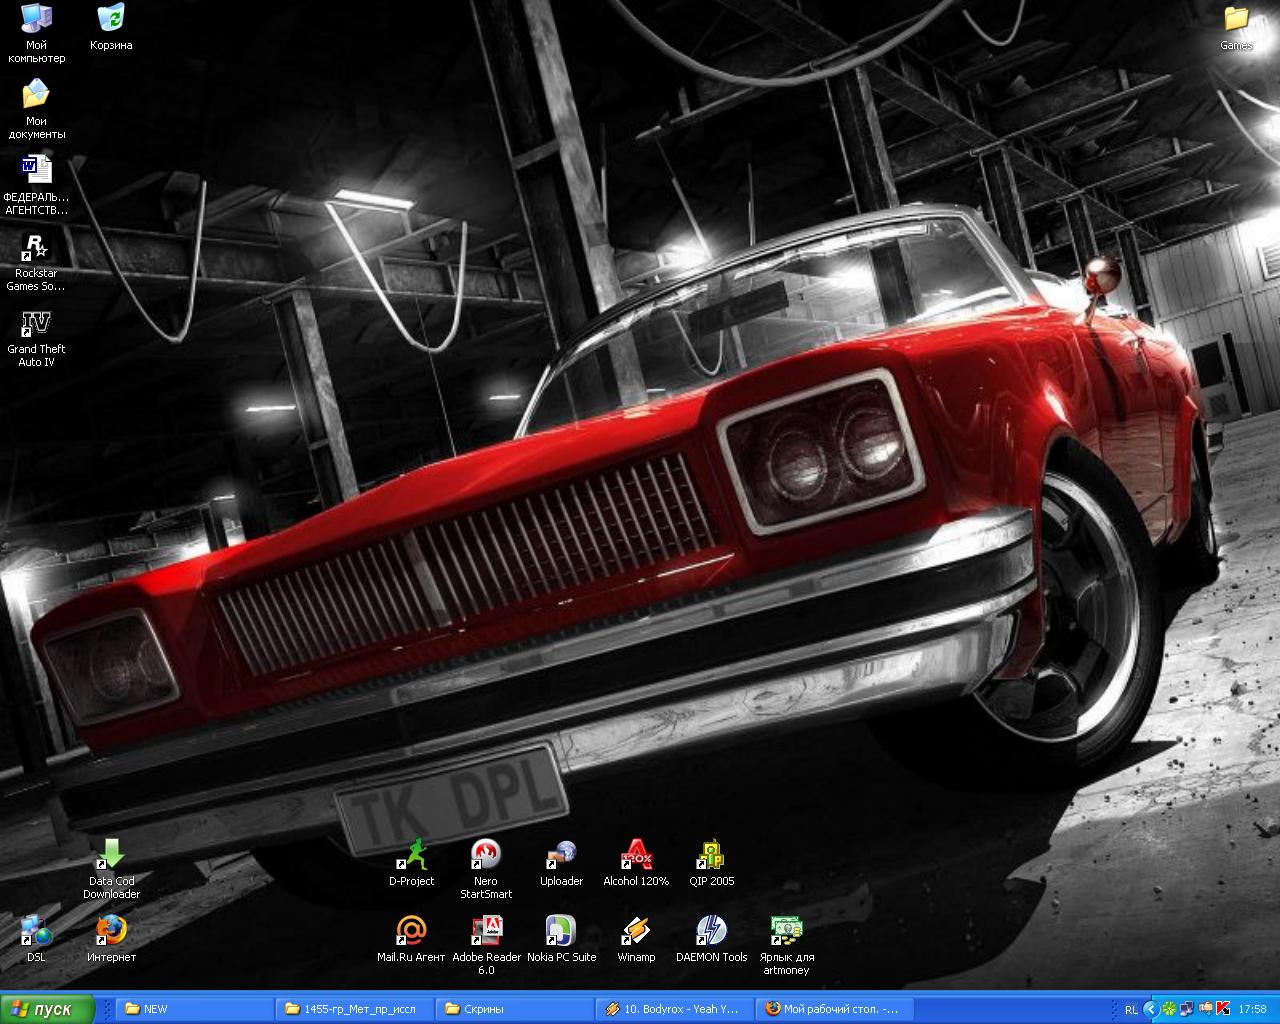Click the green QIP flower tray icon
The height and width of the screenshot is (1024, 1280).
point(1168,1009)
